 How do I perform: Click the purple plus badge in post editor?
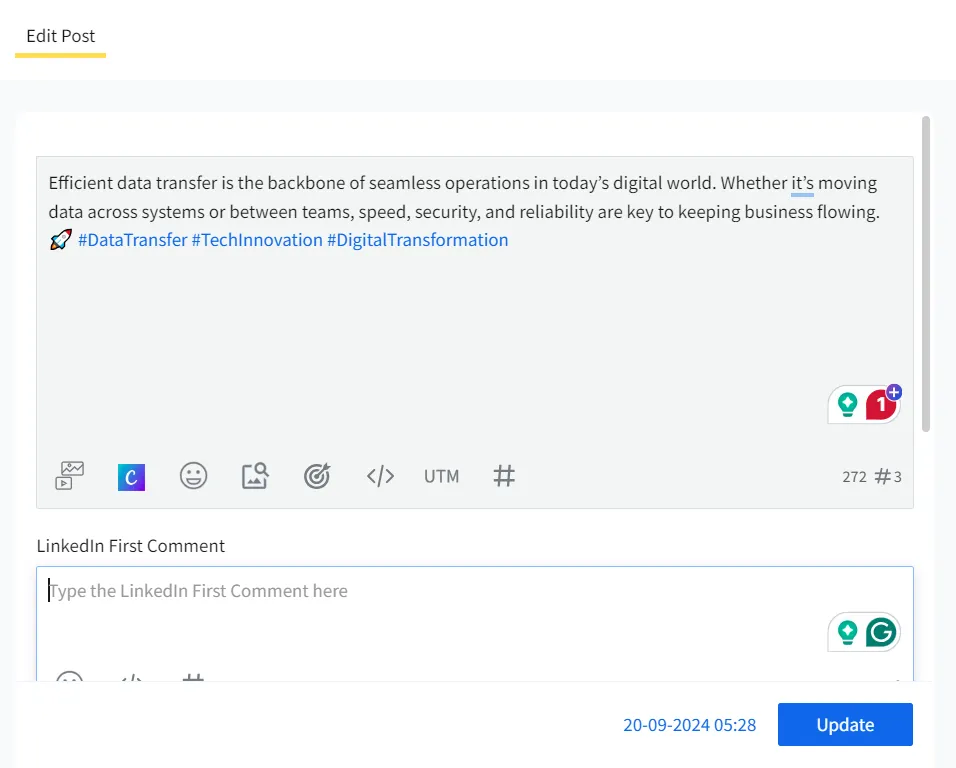point(894,392)
